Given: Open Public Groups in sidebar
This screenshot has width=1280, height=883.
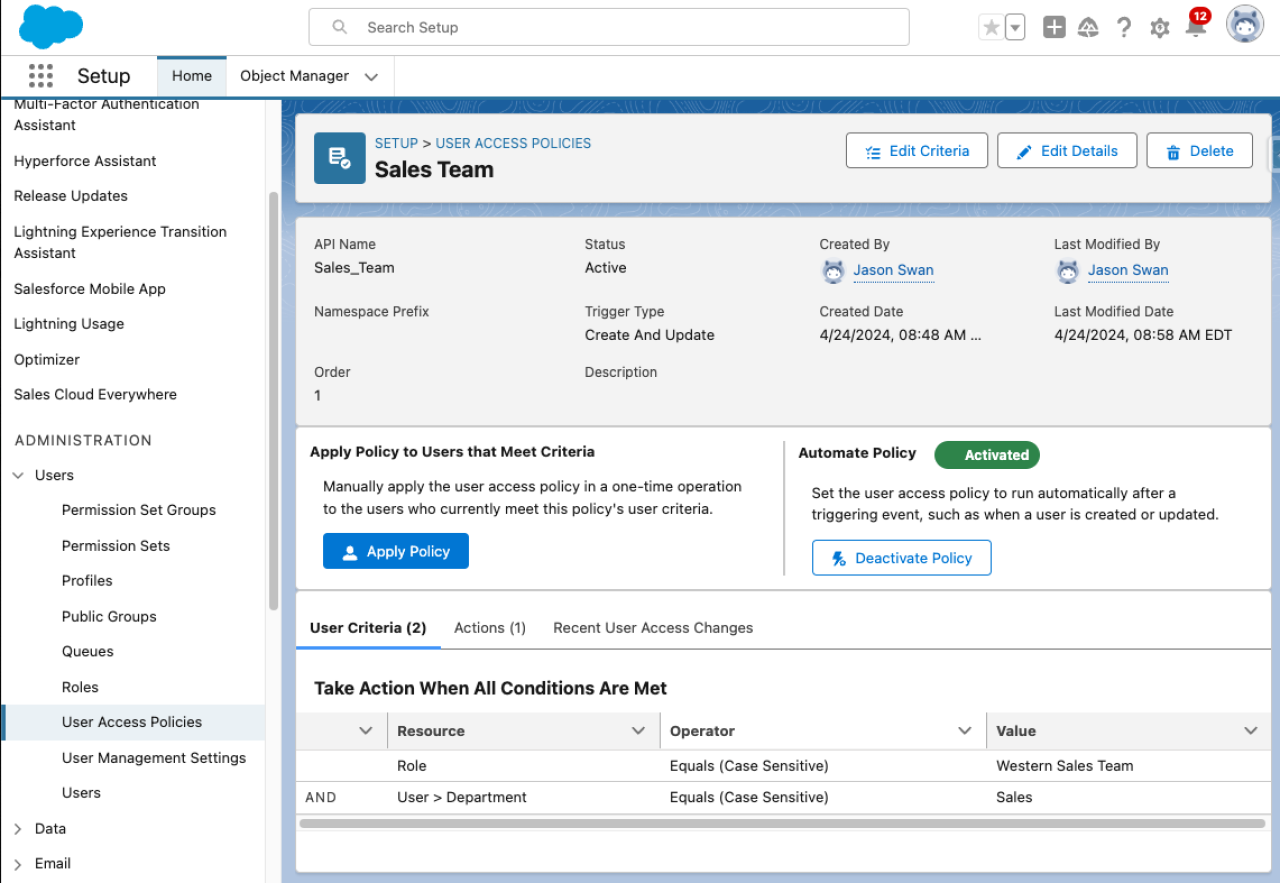Looking at the screenshot, I should pyautogui.click(x=109, y=616).
